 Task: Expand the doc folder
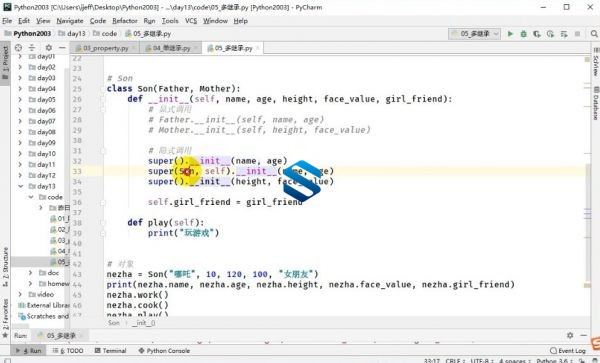(31, 273)
